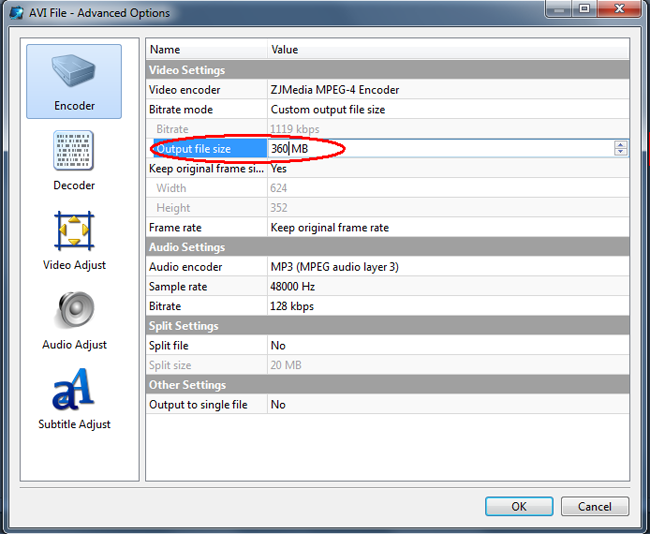Click the Audio Settings section header
The width and height of the screenshot is (650, 534).
tap(388, 247)
